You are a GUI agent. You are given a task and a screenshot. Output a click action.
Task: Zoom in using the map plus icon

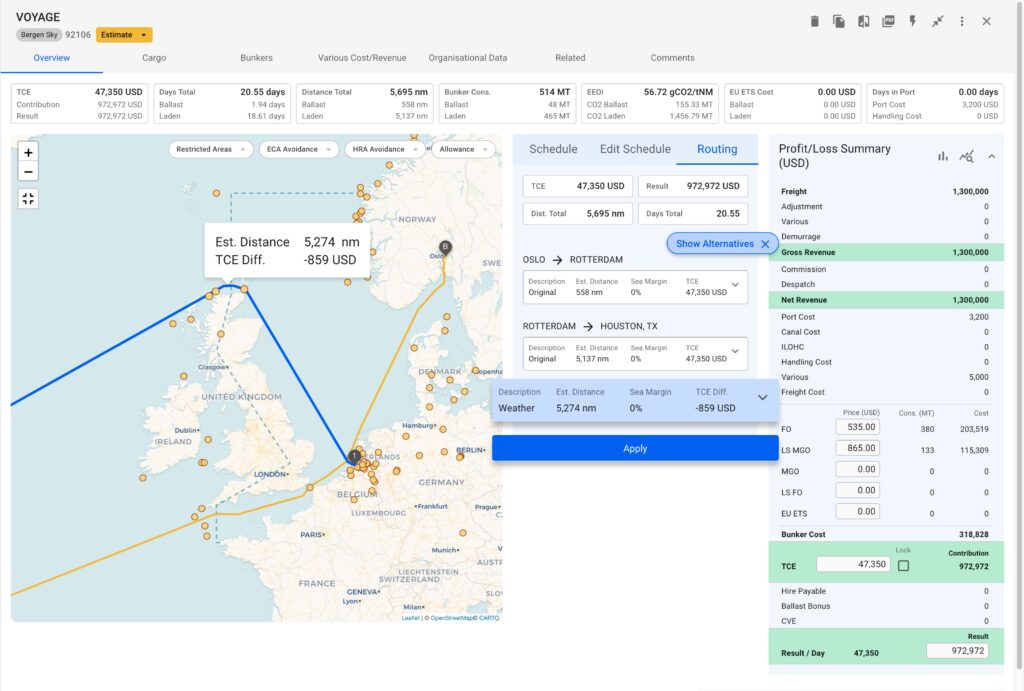(x=27, y=153)
